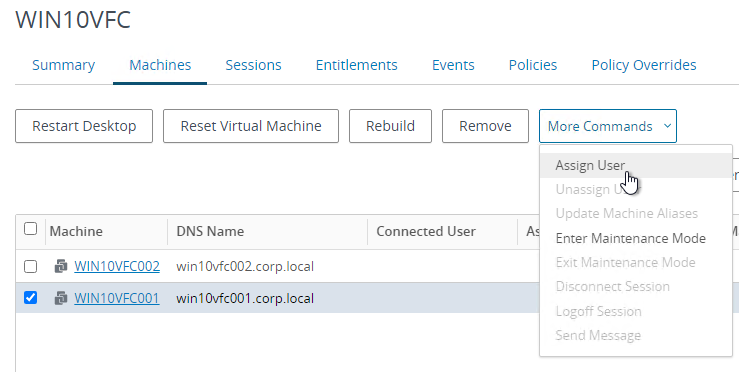Uncheck the WIN10VFC001 row checkbox
Screen dimensions: 739x372
(31, 298)
